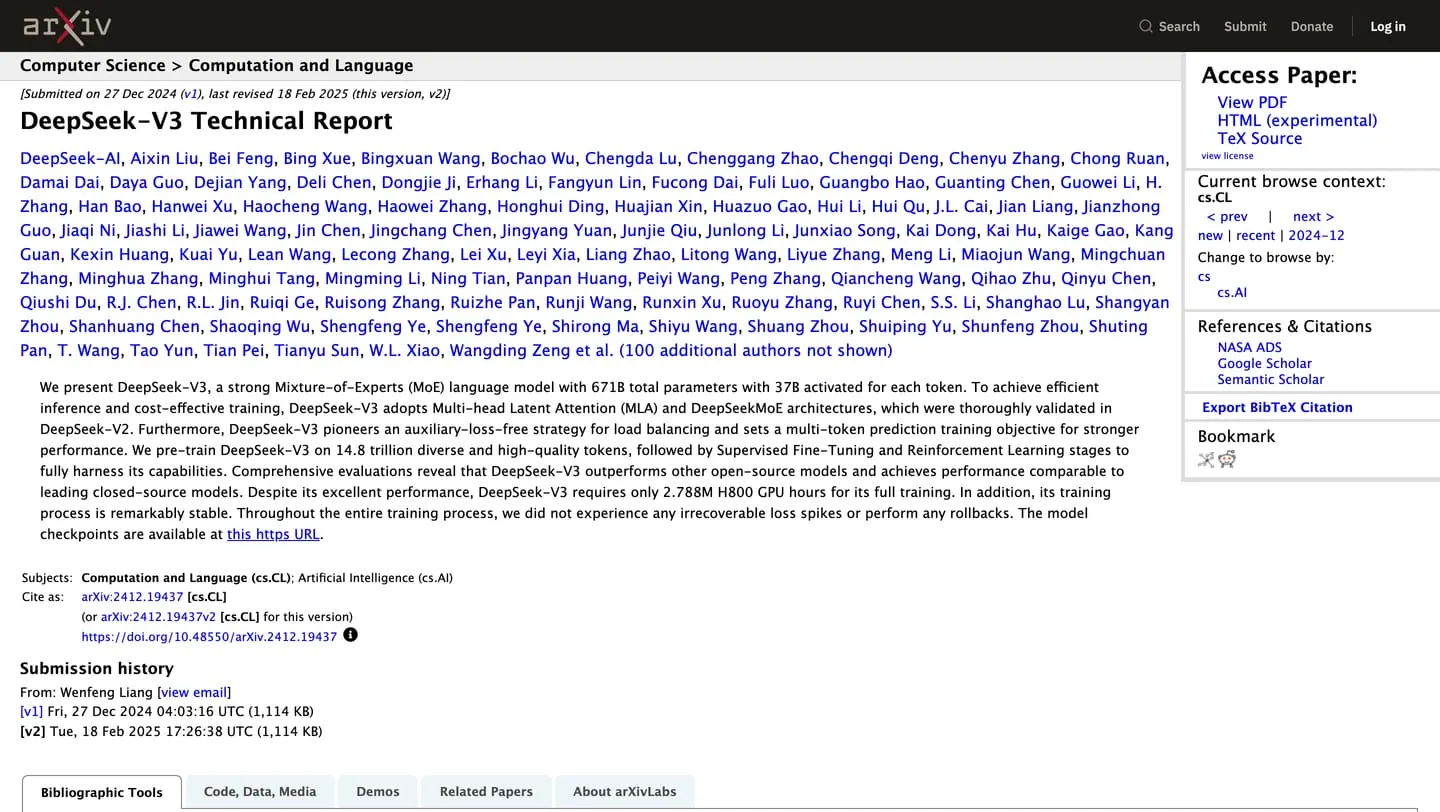Browse new cs.CL submissions

1210,235
